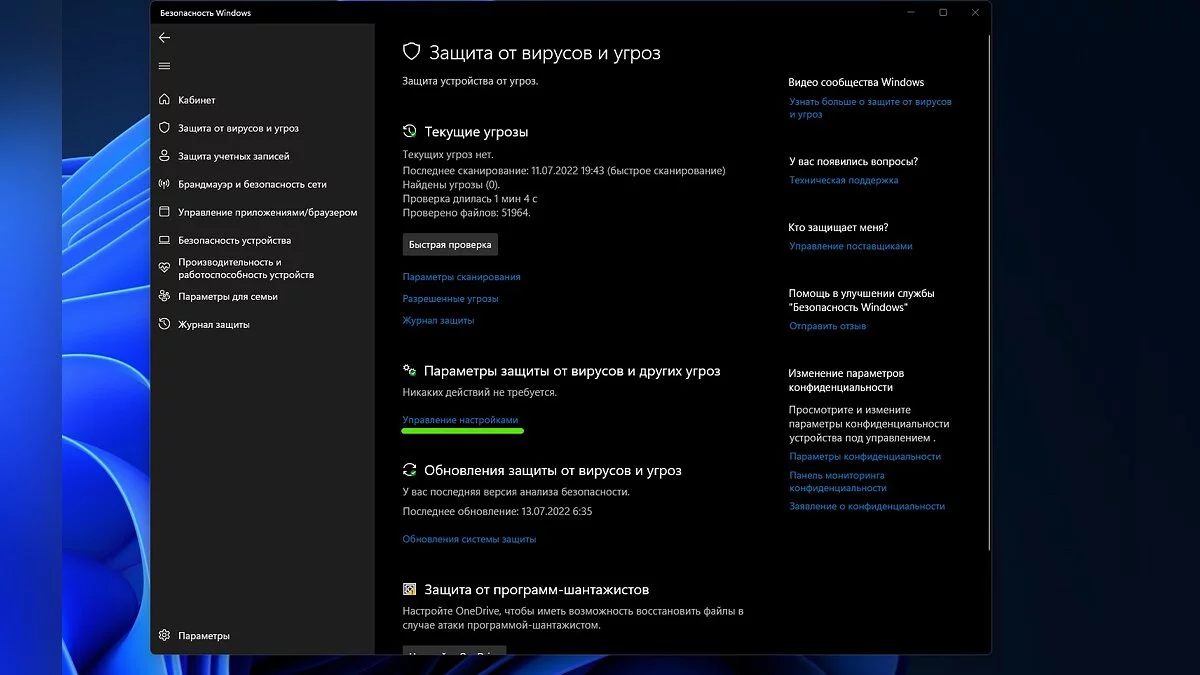Screen dimensions: 1200x675
Task: Click the wireless icon for Брандмауэр
Action: (164, 184)
